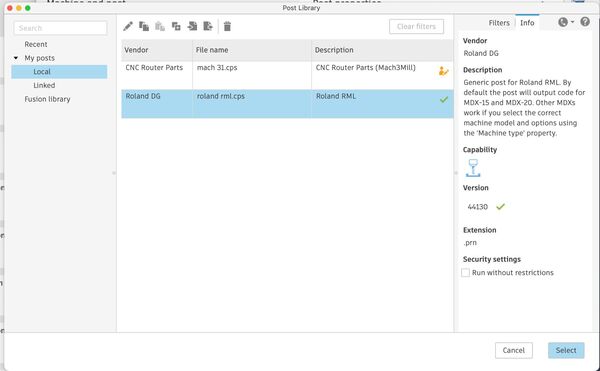
Task: Click the Paste post icon
Action: 160,26
